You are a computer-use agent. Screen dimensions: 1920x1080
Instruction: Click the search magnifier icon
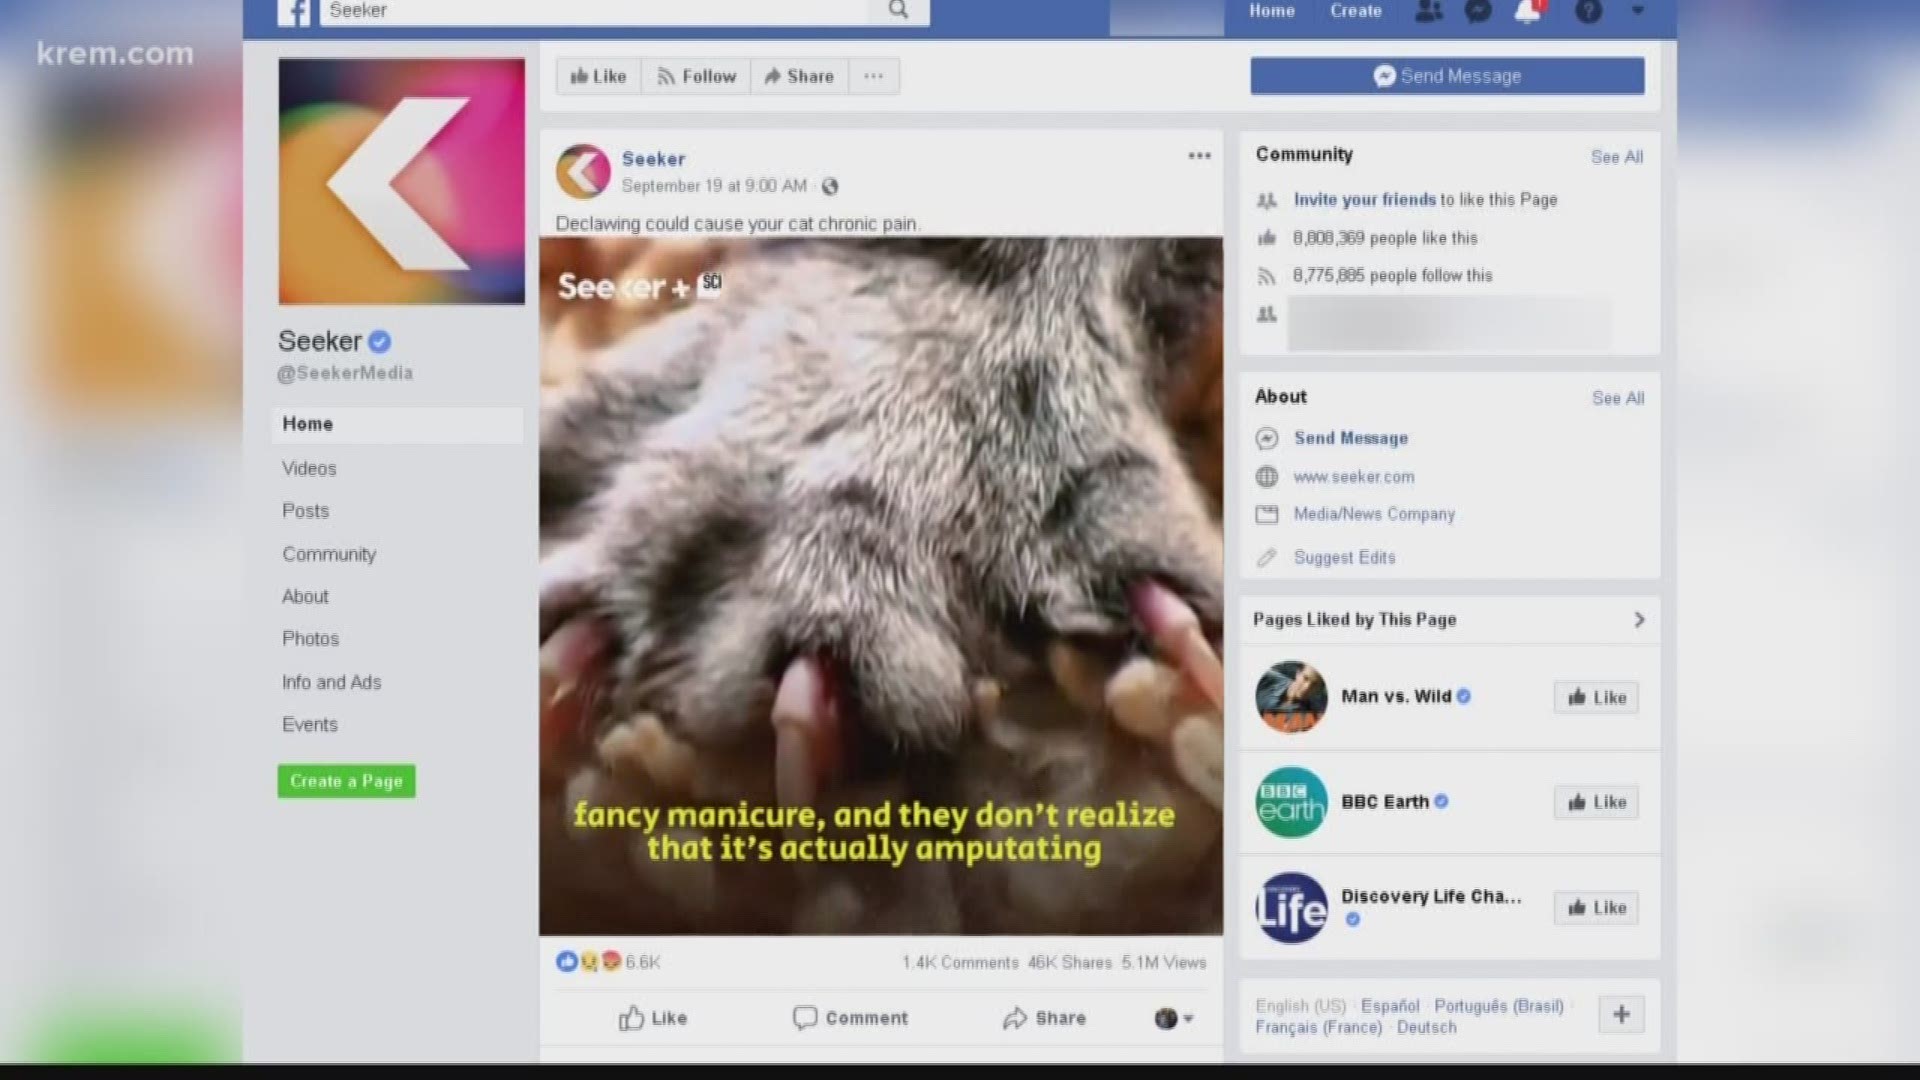pyautogui.click(x=898, y=9)
